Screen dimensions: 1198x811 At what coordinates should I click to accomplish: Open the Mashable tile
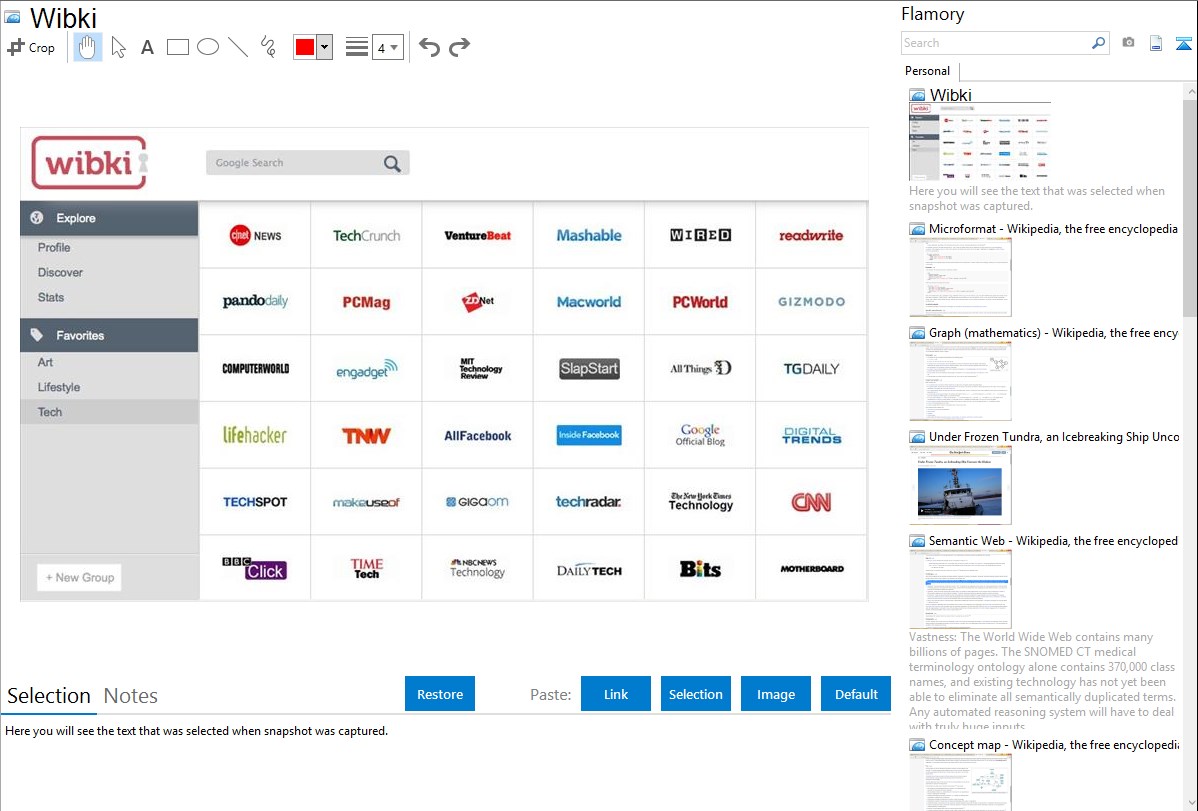pos(589,235)
